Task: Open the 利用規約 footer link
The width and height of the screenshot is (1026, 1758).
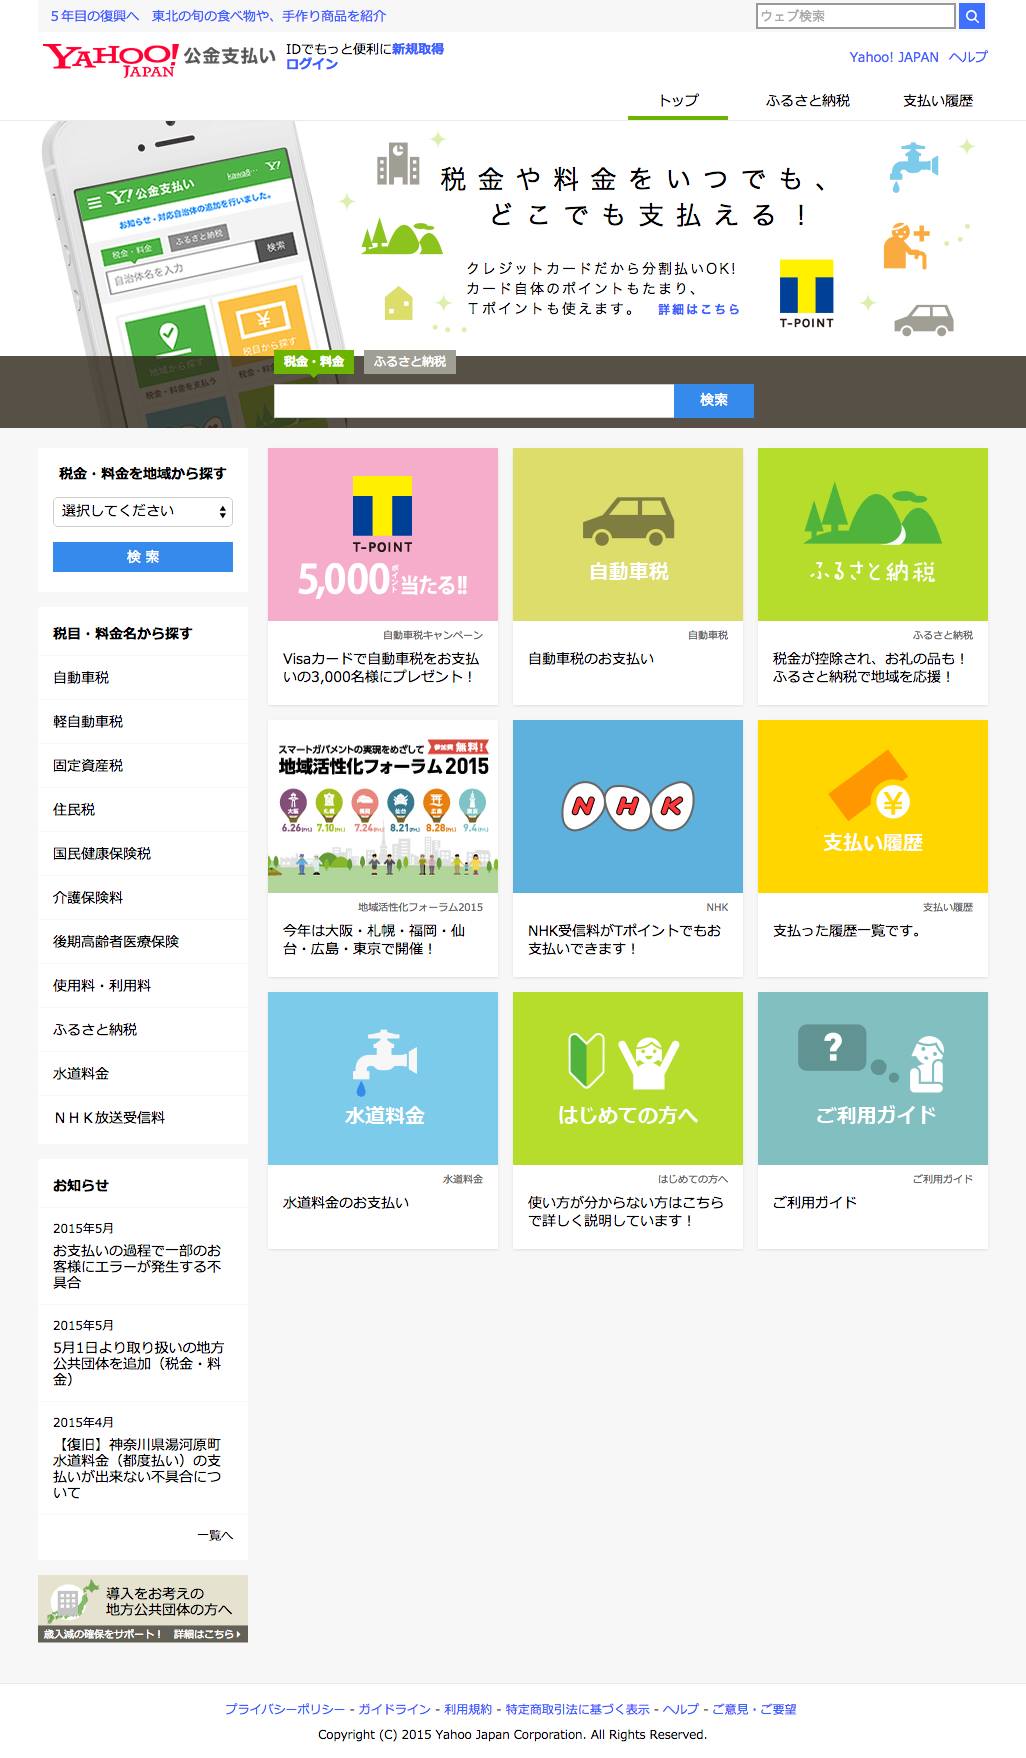Action: click(468, 1709)
